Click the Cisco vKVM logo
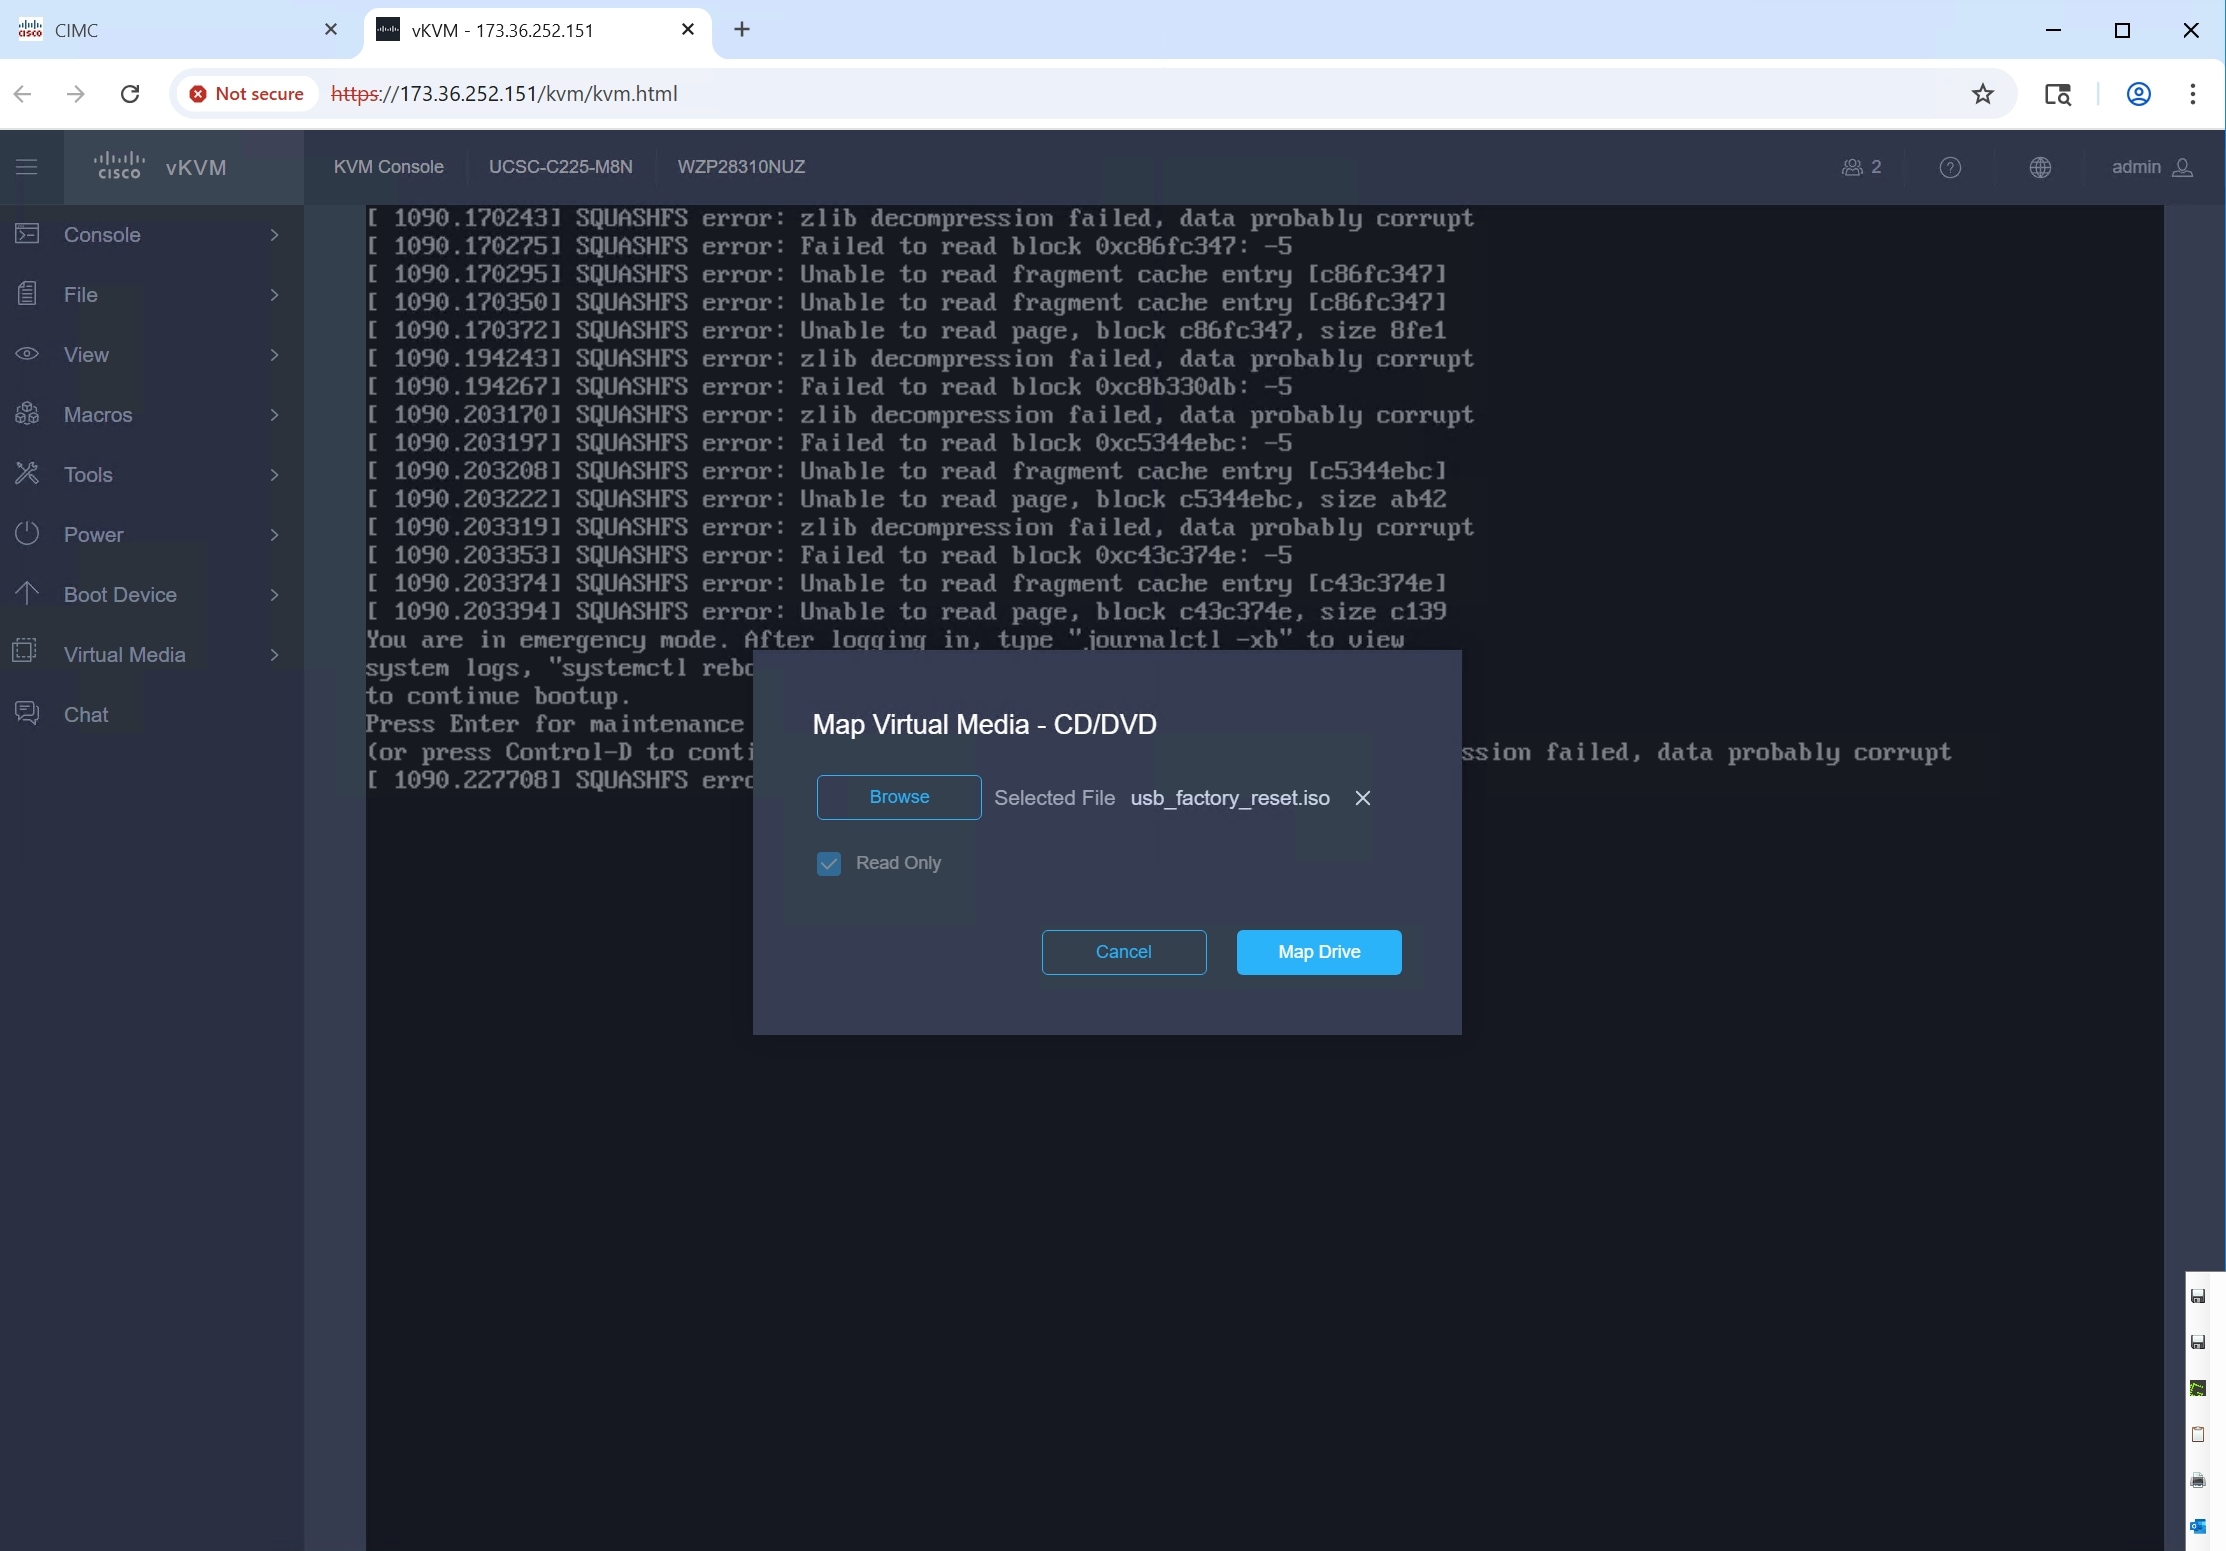 (x=160, y=167)
